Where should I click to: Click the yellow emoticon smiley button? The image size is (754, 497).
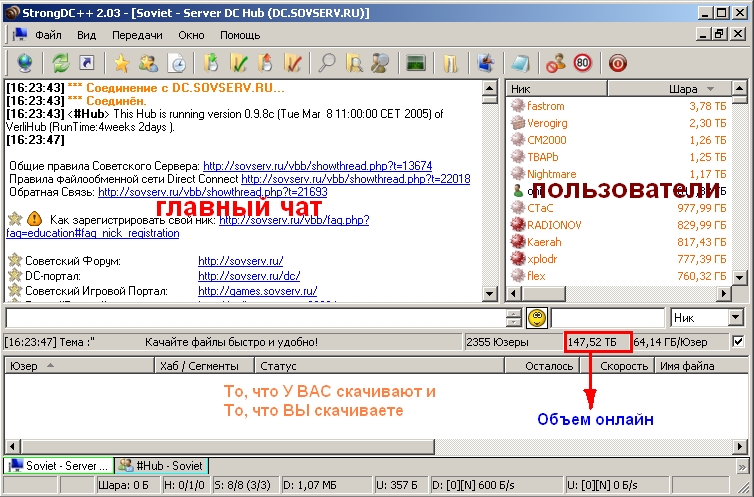coord(537,318)
